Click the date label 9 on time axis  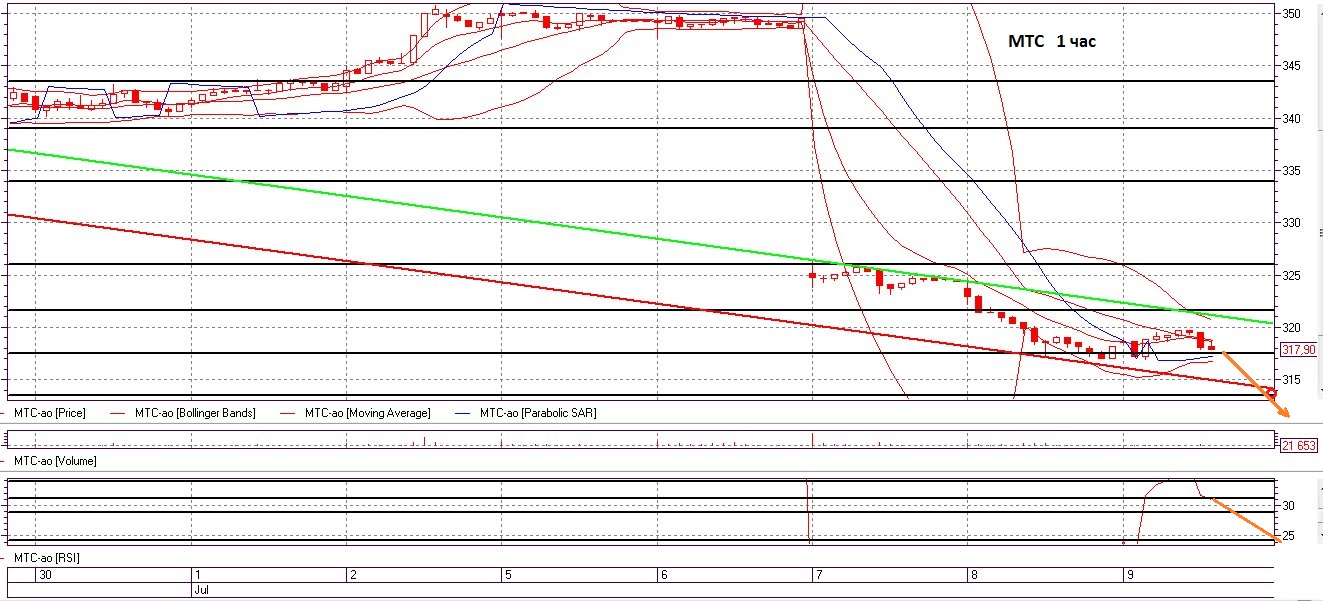[1129, 575]
